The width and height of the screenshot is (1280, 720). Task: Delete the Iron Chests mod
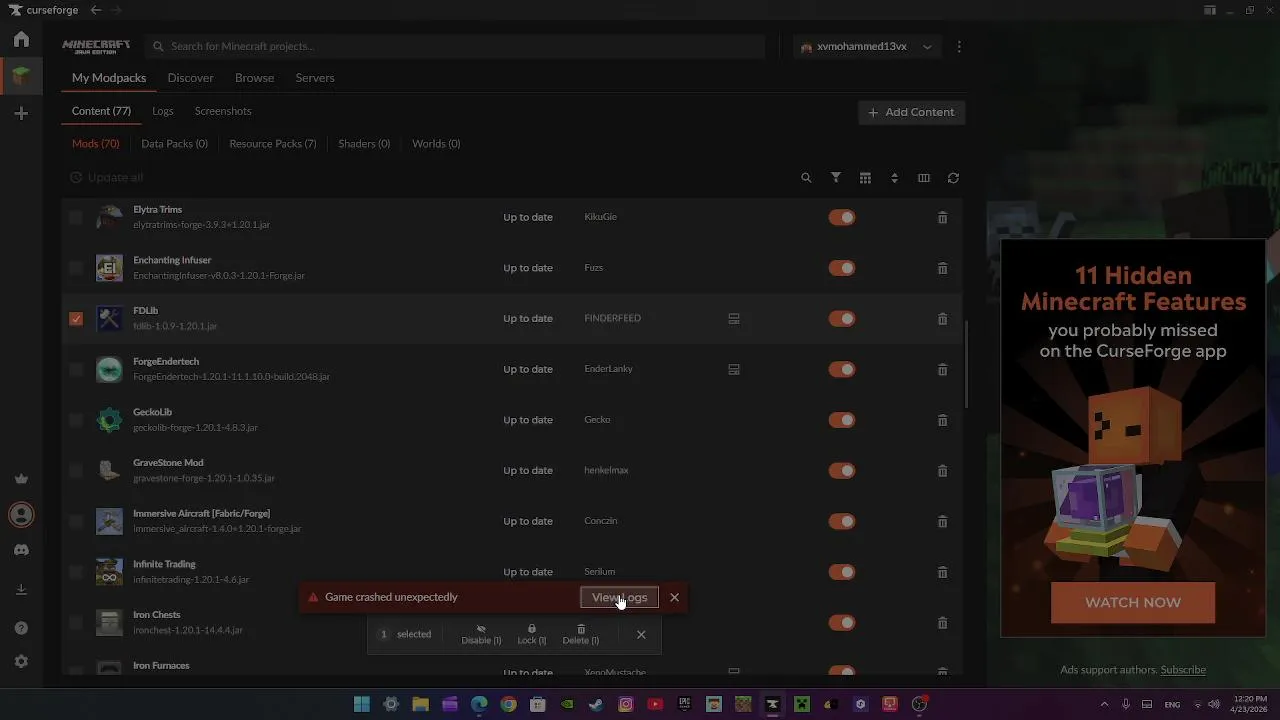pyautogui.click(x=942, y=623)
